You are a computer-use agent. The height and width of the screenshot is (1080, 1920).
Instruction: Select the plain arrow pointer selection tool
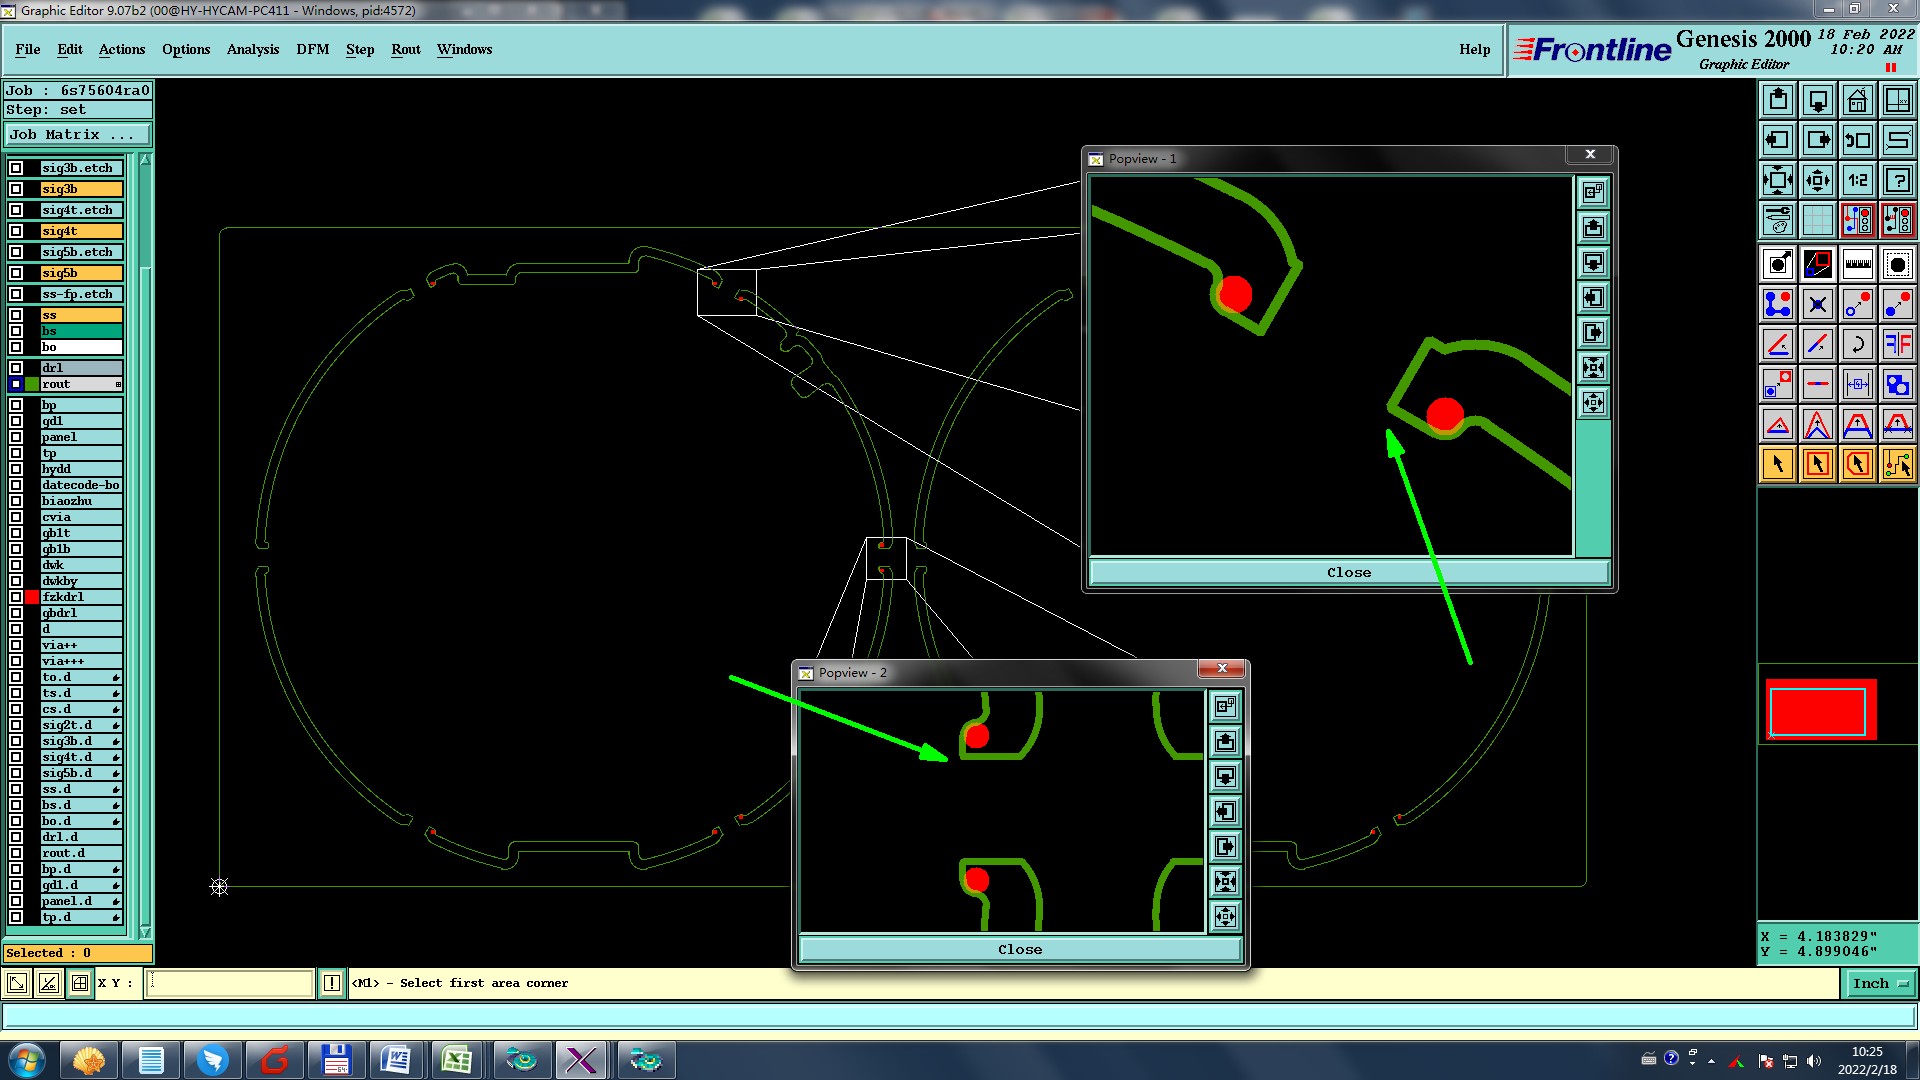coord(1778,464)
